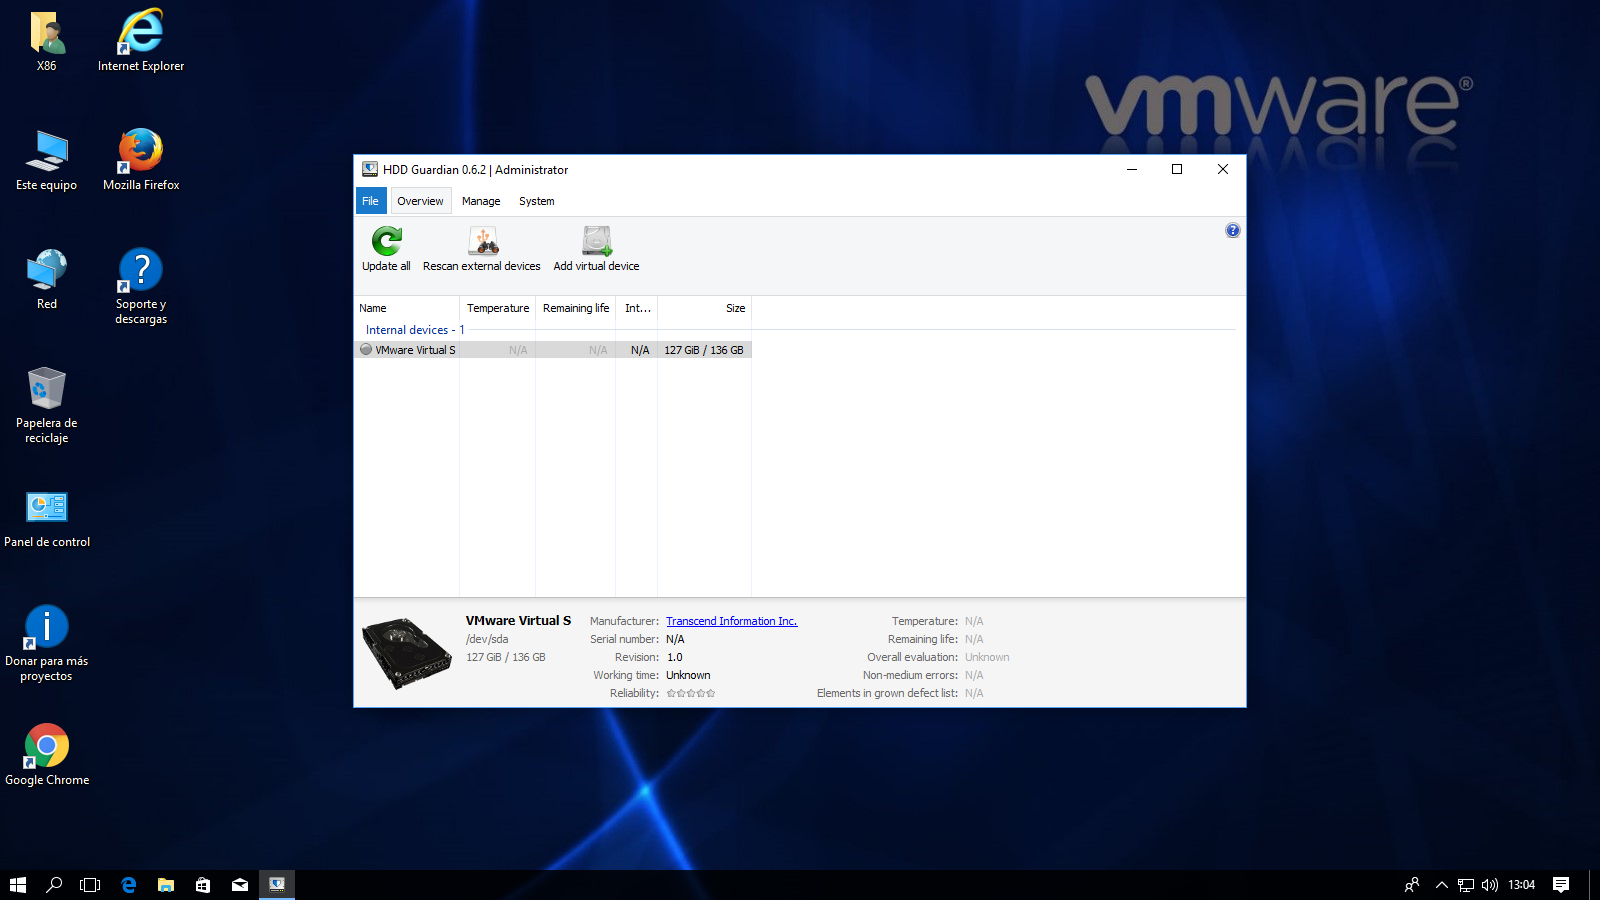1600x900 pixels.
Task: Show hidden tray icons chevron
Action: [1441, 884]
